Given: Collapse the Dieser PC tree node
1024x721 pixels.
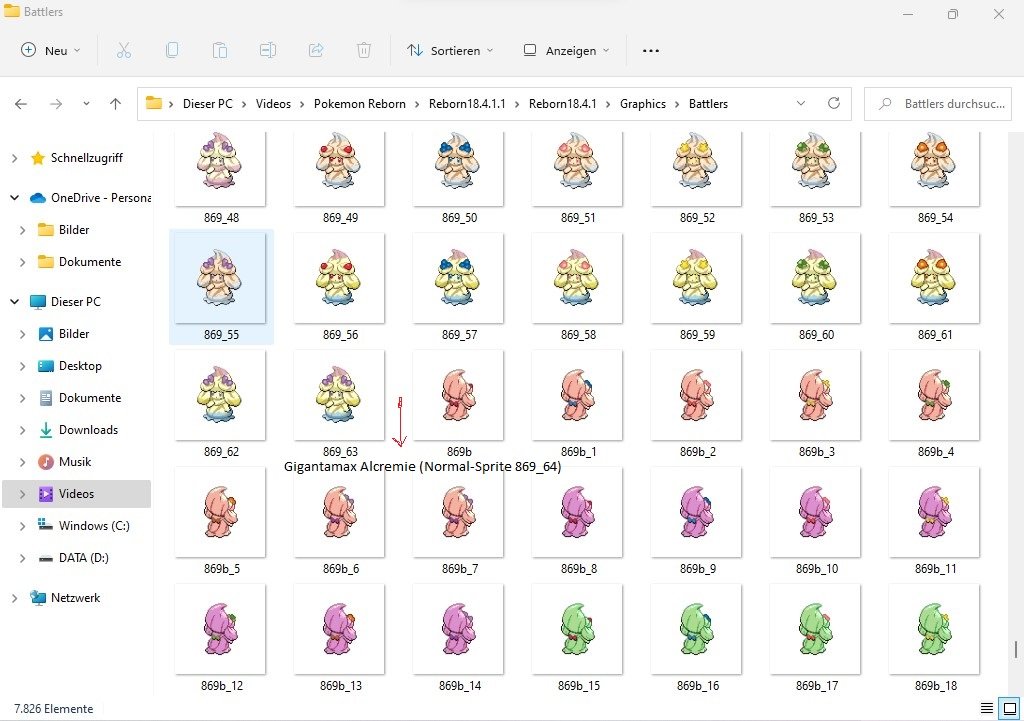Looking at the screenshot, I should 14,302.
